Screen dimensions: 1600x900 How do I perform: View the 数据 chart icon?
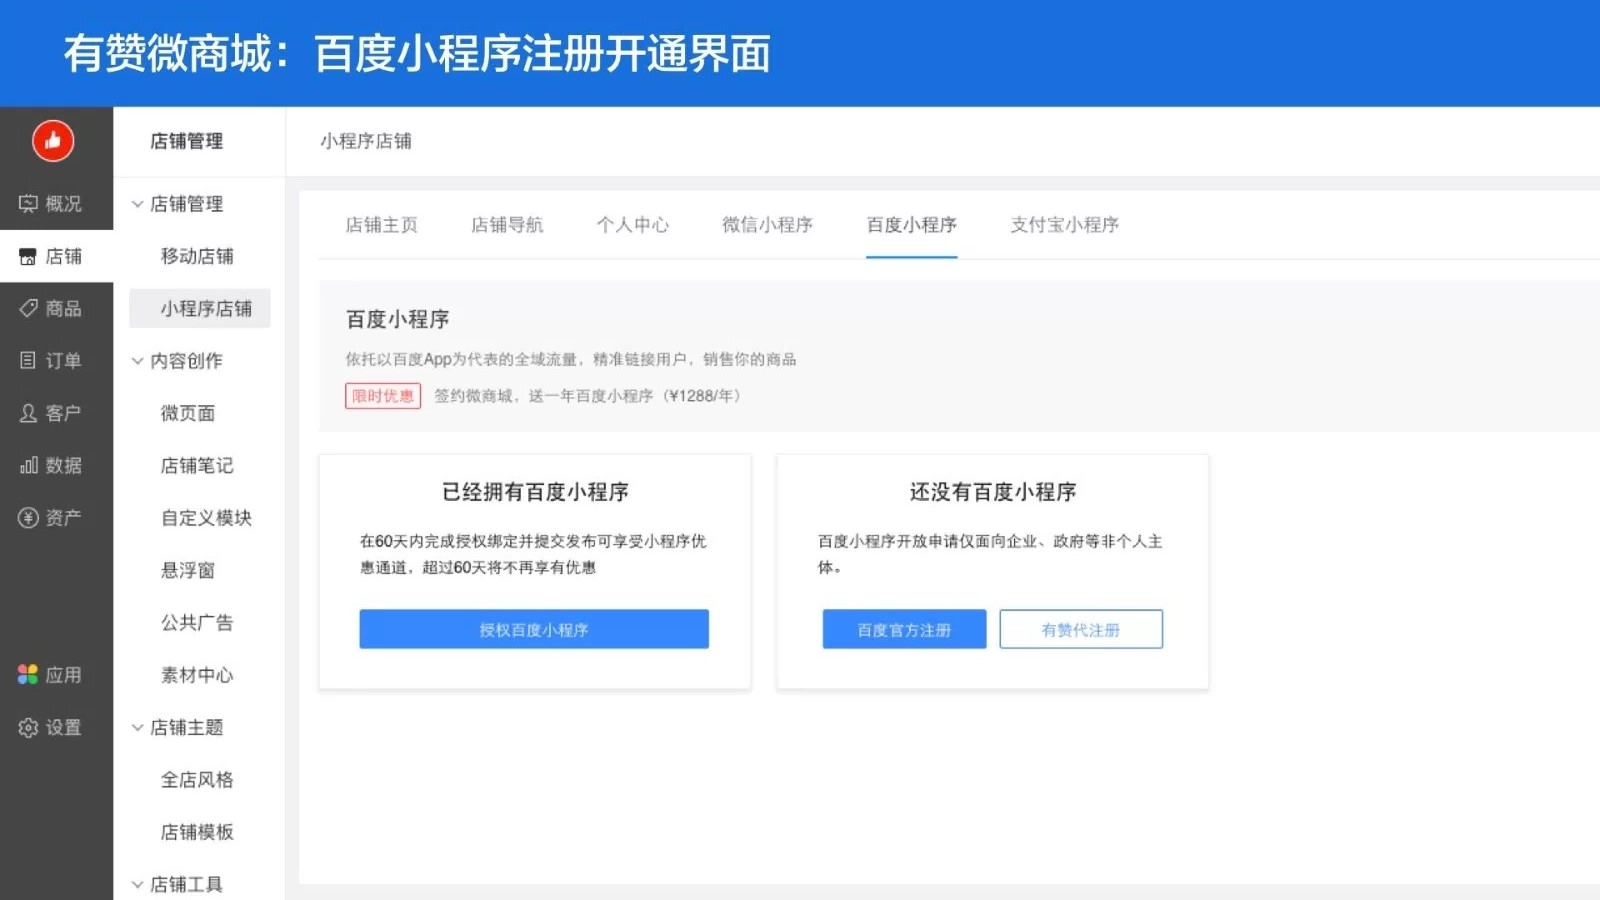pyautogui.click(x=28, y=465)
